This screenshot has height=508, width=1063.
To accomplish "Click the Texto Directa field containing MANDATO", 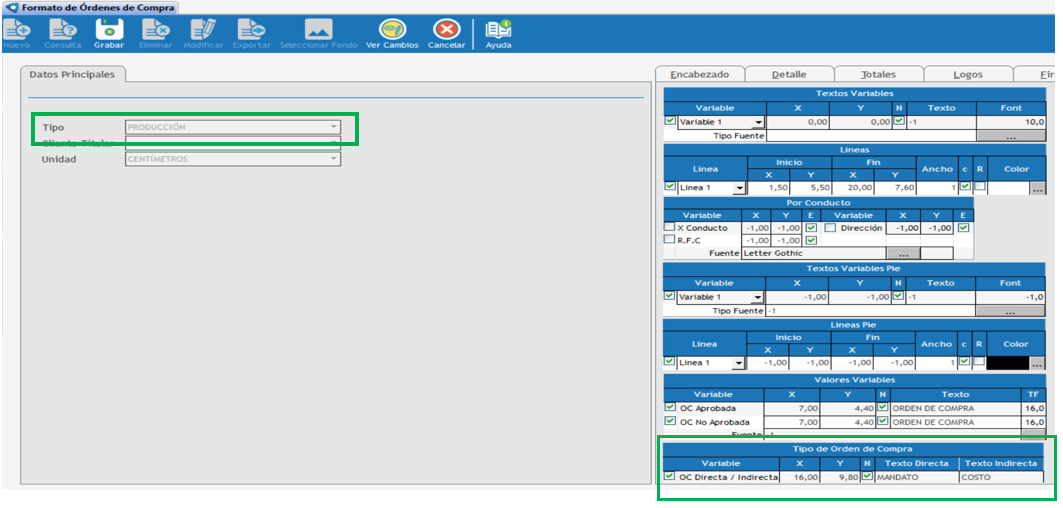I will [915, 477].
